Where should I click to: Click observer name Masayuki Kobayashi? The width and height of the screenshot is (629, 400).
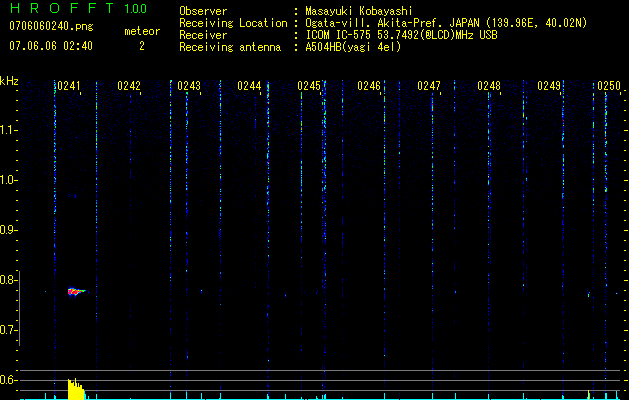click(358, 11)
